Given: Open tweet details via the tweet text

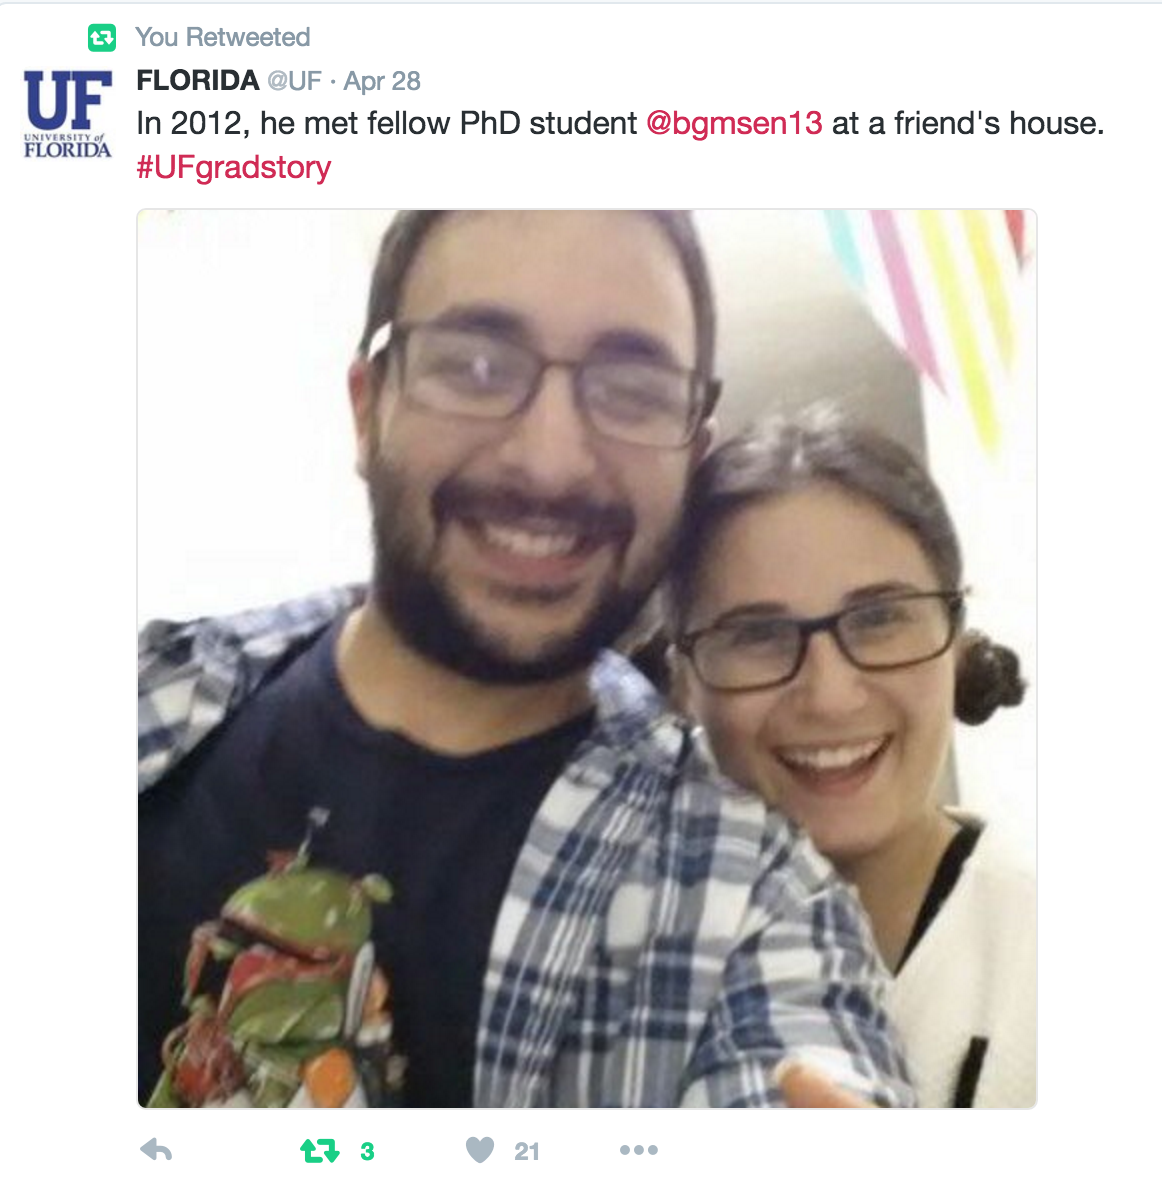Looking at the screenshot, I should click(x=620, y=123).
